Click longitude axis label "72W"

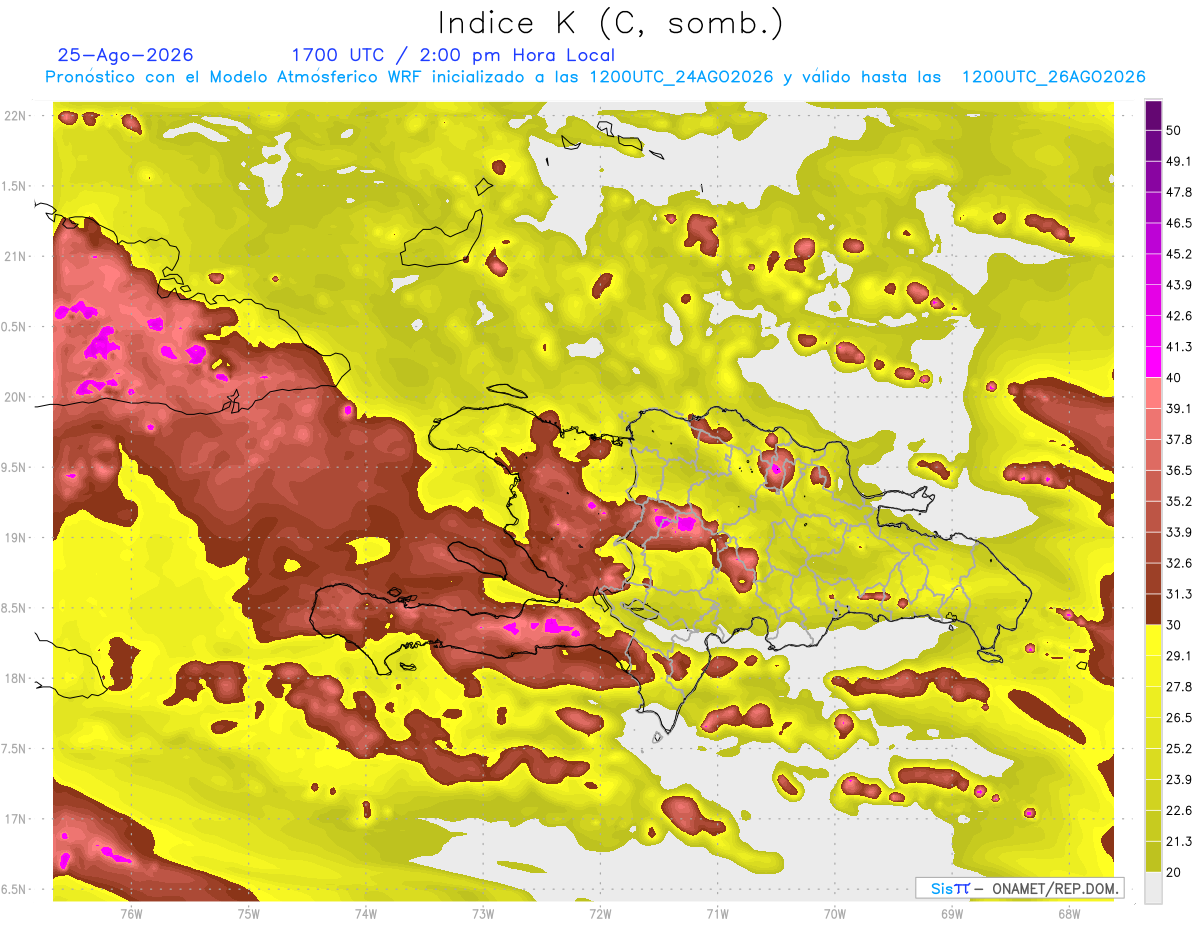coord(600,914)
